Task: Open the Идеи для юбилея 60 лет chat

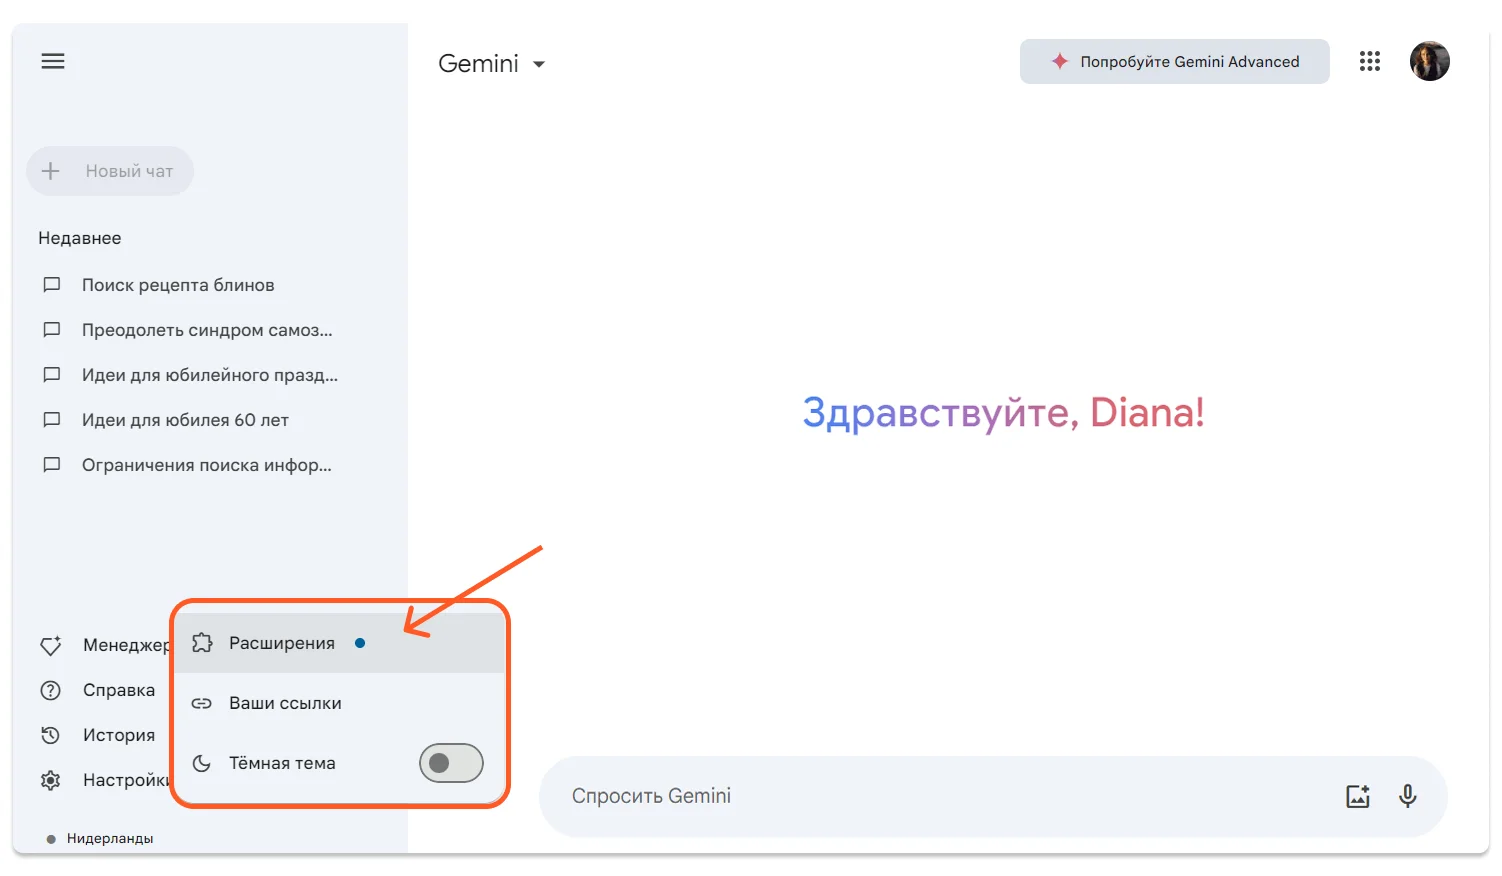Action: point(185,420)
